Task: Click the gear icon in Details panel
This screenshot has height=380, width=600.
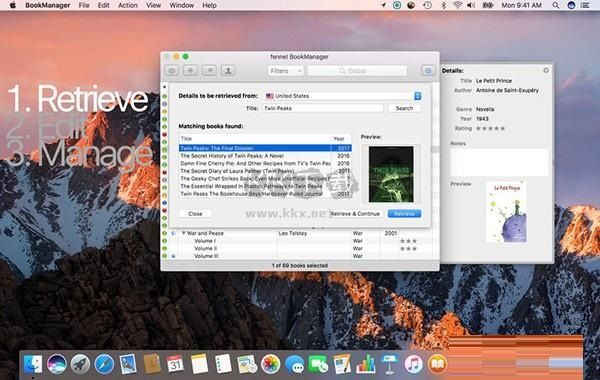Action: [546, 70]
